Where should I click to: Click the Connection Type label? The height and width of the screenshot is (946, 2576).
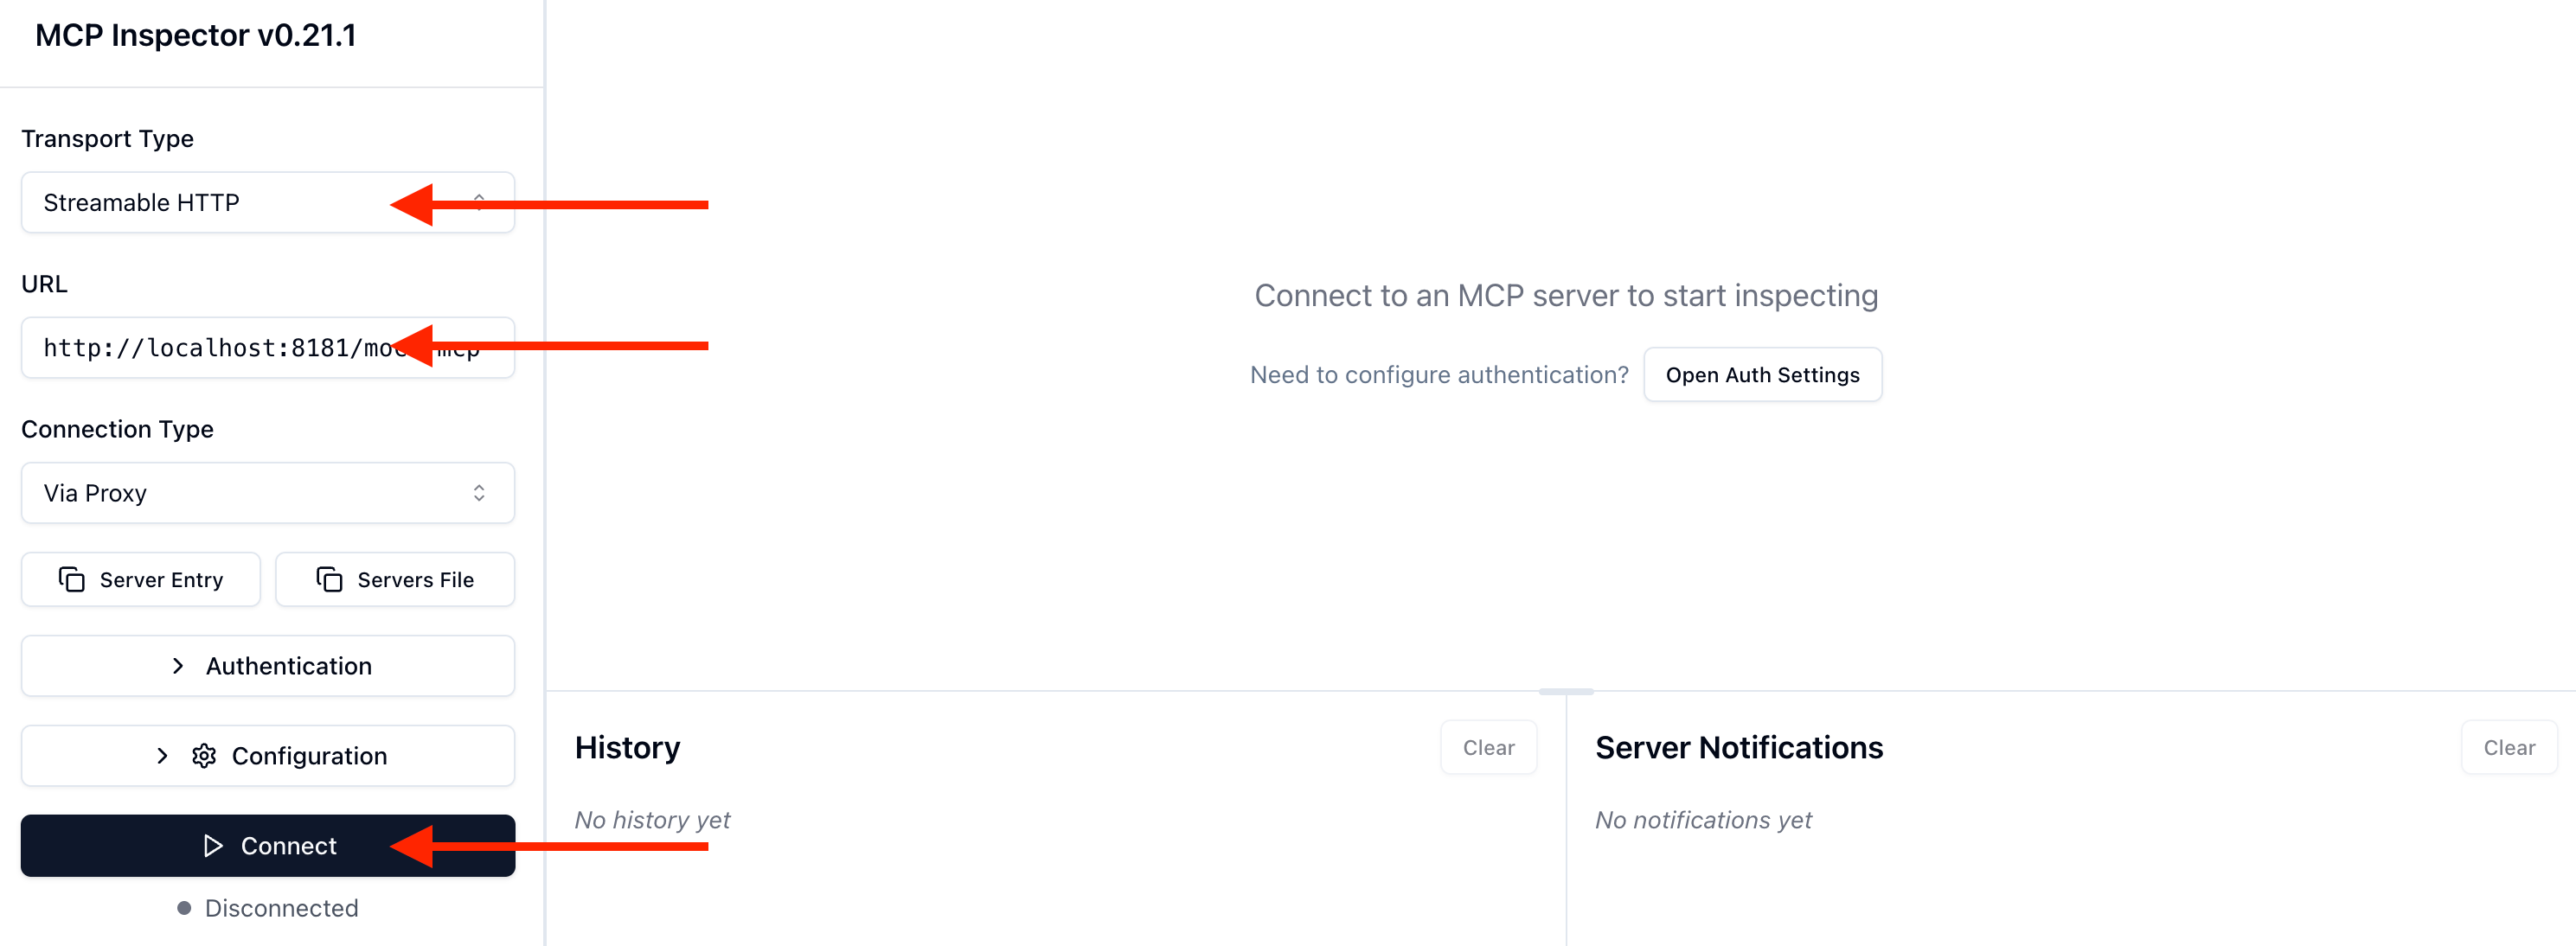point(117,429)
